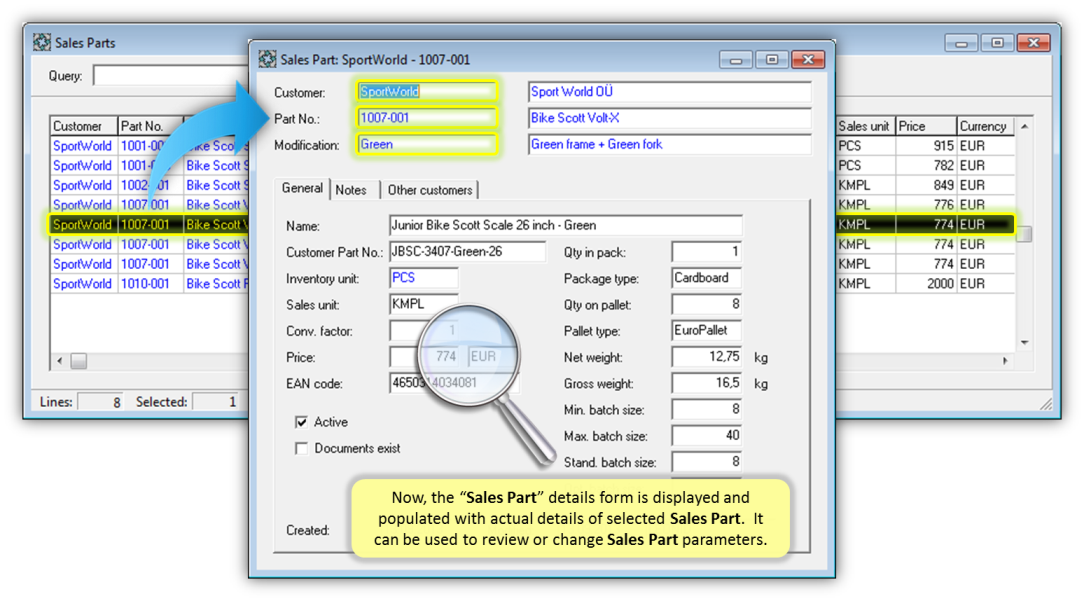
Task: Sort by the Customer column header
Action: click(84, 126)
